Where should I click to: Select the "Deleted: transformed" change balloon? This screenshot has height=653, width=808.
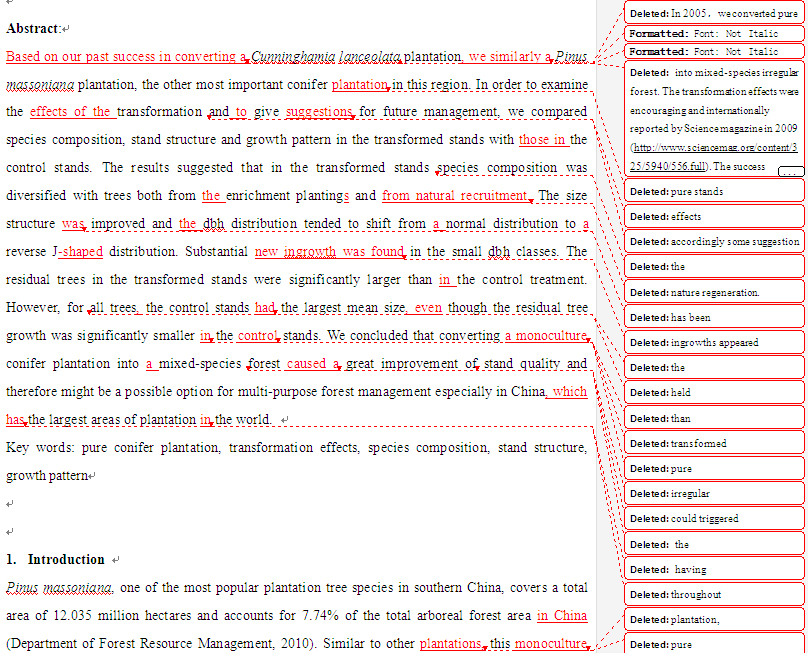coord(700,443)
